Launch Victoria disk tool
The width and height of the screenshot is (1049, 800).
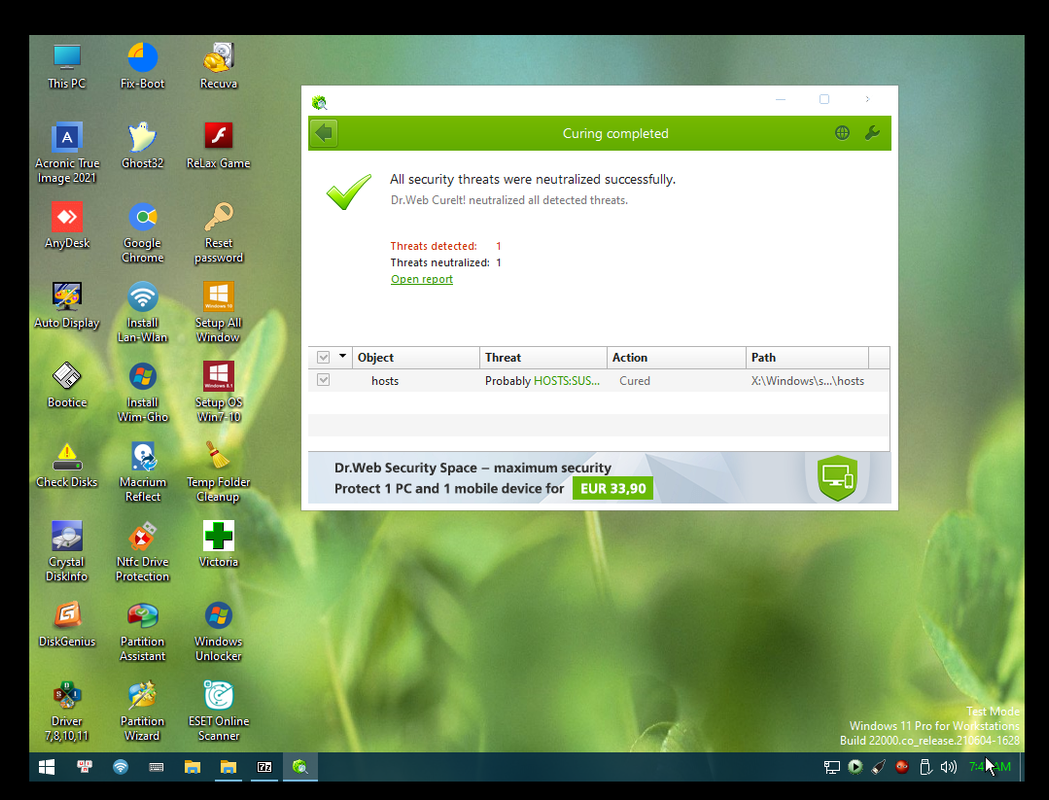click(x=218, y=544)
